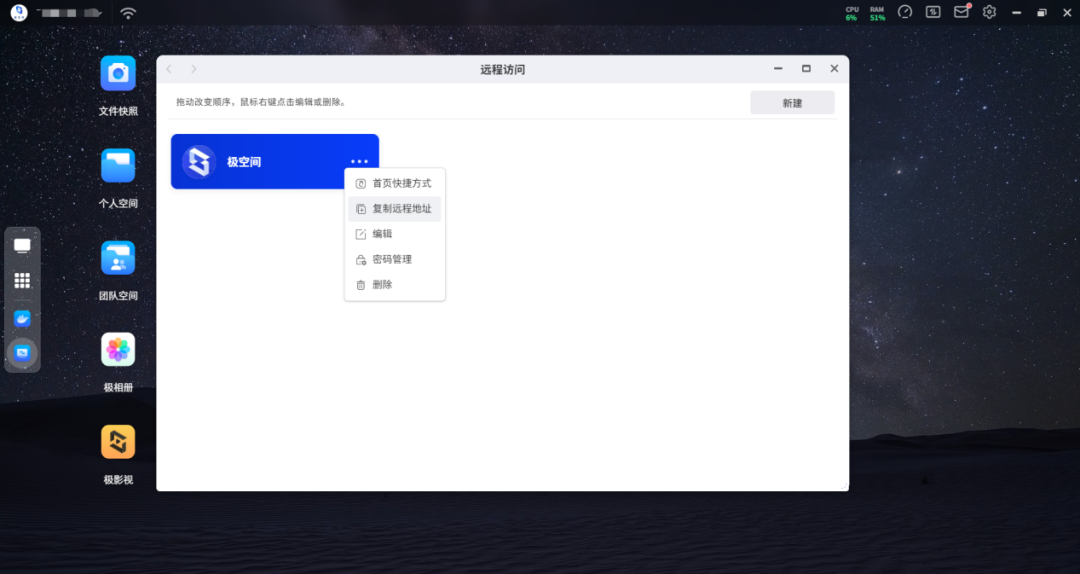The height and width of the screenshot is (574, 1080).
Task: Open CPU usage indicator
Action: tap(852, 14)
